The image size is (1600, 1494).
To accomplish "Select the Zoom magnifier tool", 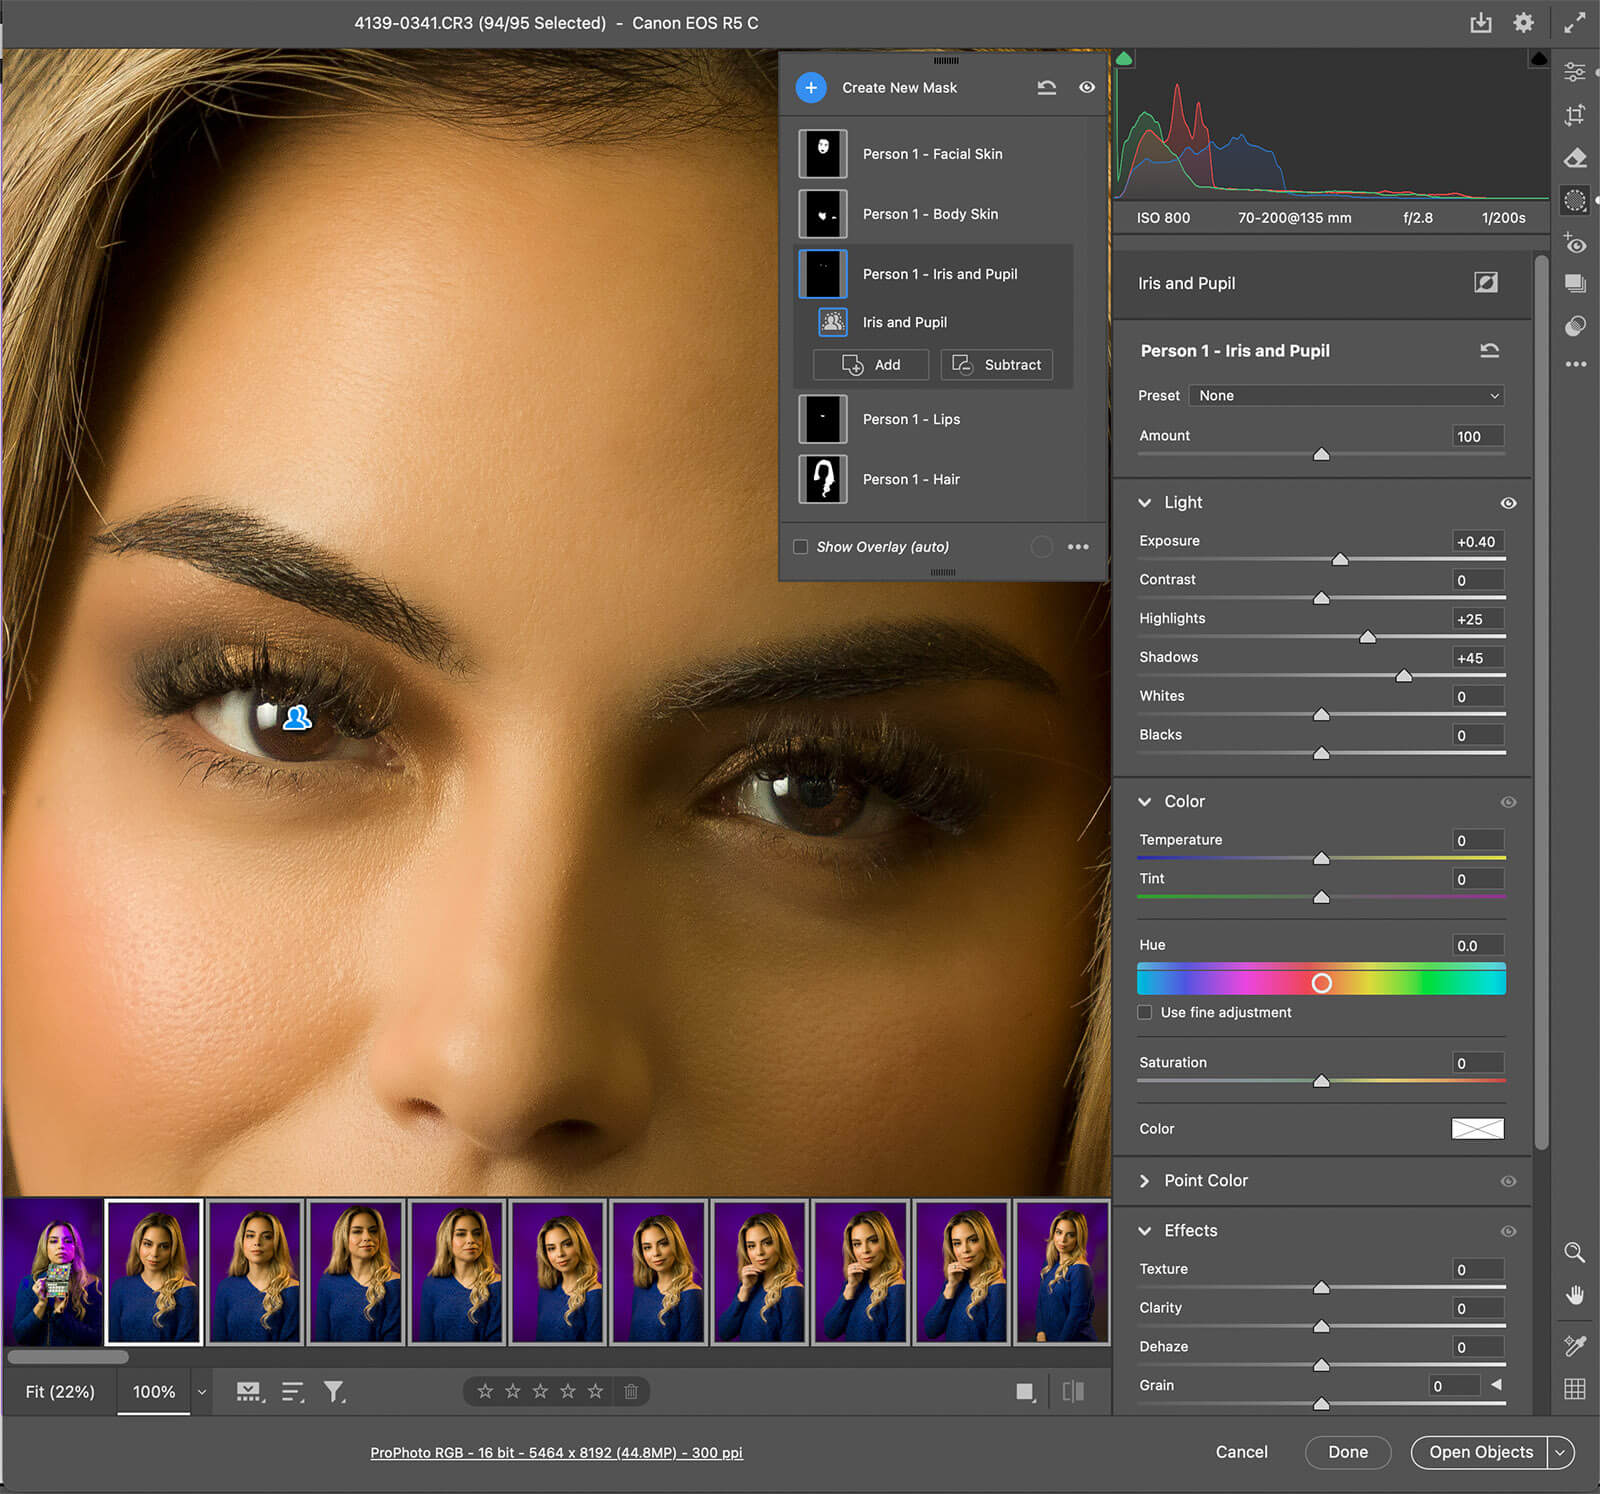I will pyautogui.click(x=1574, y=1252).
